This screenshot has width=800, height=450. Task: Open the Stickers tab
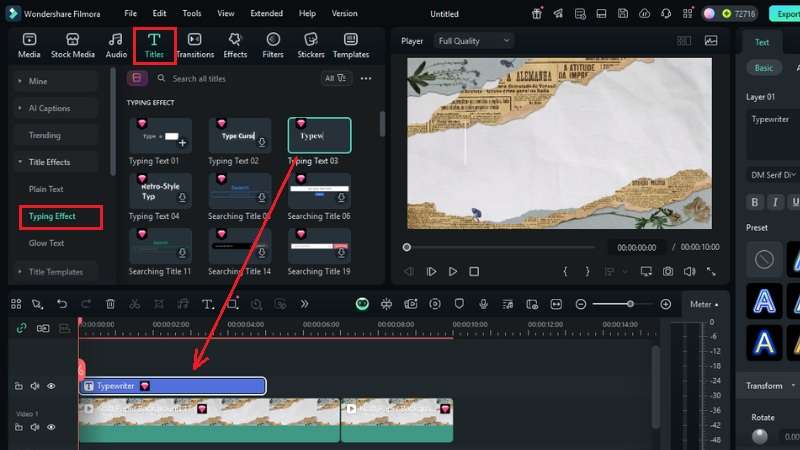[311, 45]
